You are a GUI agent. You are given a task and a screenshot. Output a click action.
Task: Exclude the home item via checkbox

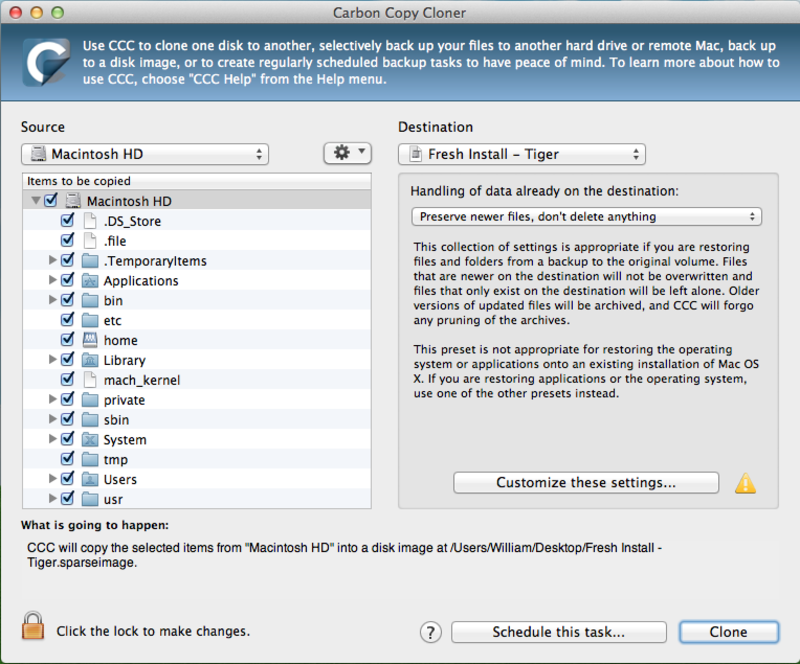coord(67,339)
